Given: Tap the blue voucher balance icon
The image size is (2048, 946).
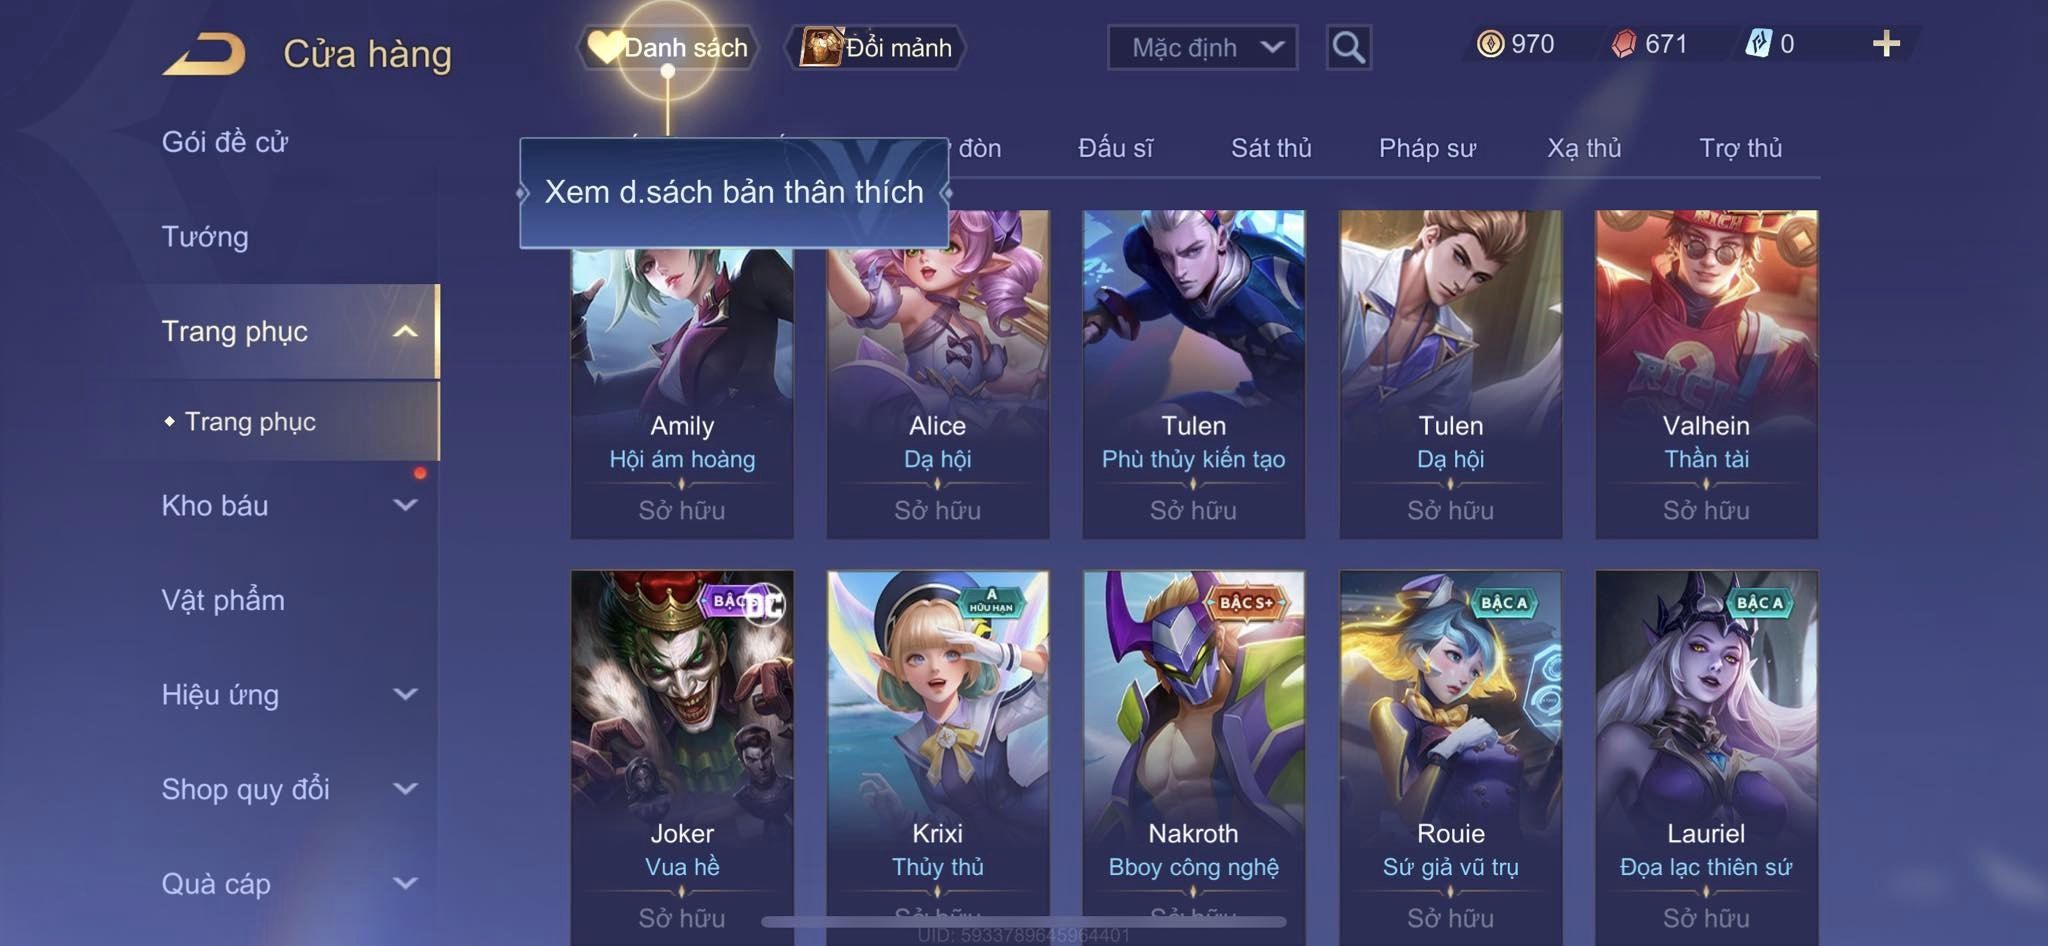Looking at the screenshot, I should click(1758, 44).
